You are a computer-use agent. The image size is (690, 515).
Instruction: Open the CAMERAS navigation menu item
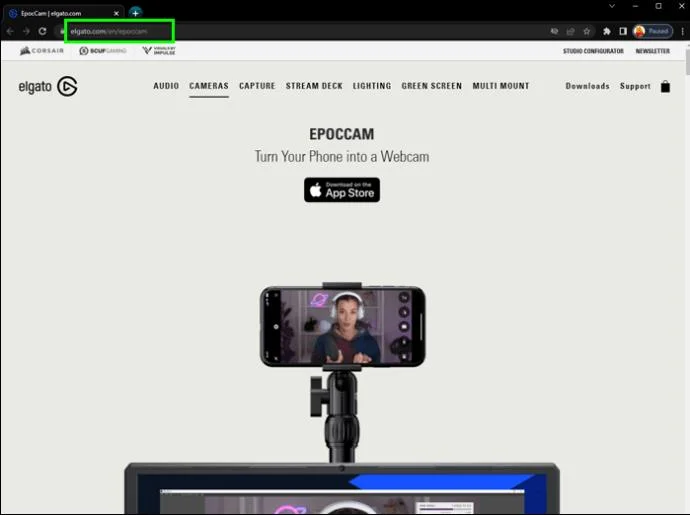(209, 86)
